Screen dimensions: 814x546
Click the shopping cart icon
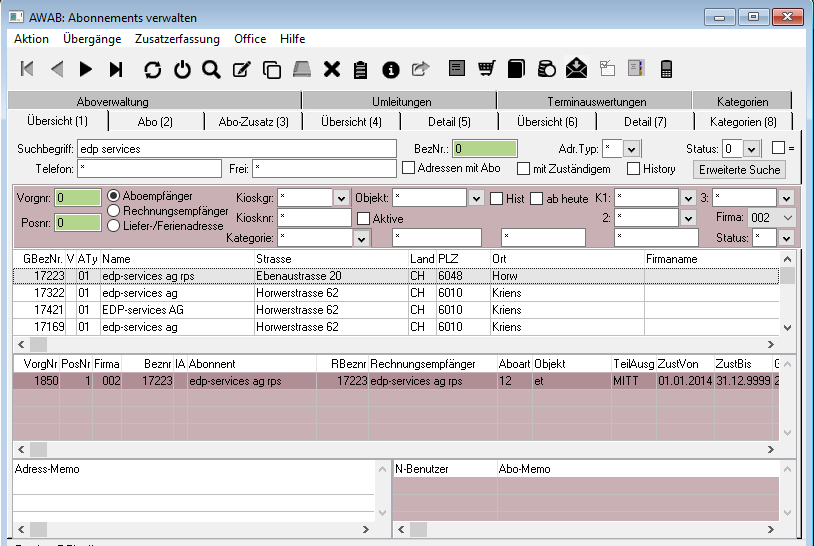pos(486,69)
